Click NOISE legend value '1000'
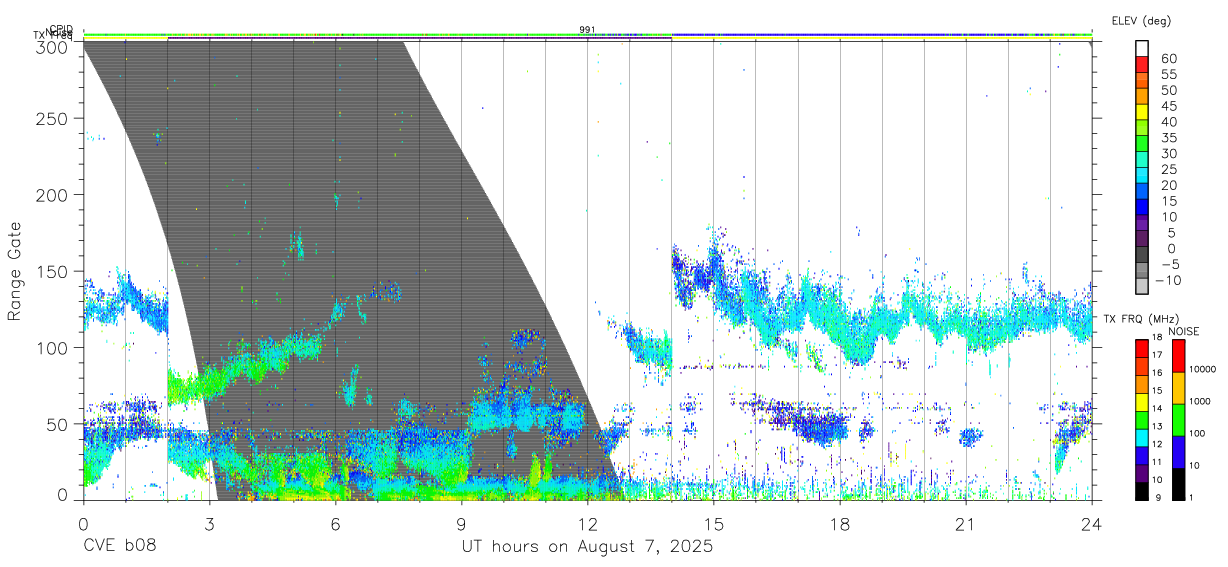Screen dimensions: 1228x567 pyautogui.click(x=1202, y=401)
